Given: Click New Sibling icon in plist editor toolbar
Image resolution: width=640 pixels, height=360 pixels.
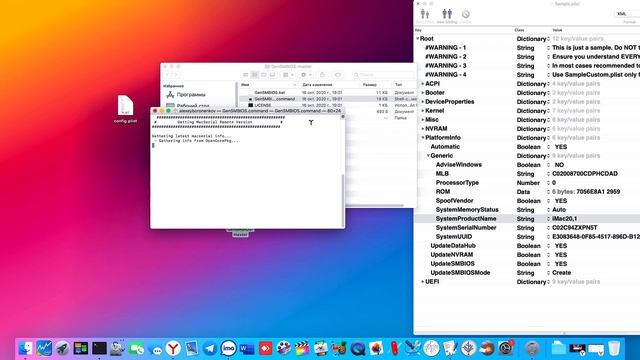Looking at the screenshot, I should click(447, 15).
